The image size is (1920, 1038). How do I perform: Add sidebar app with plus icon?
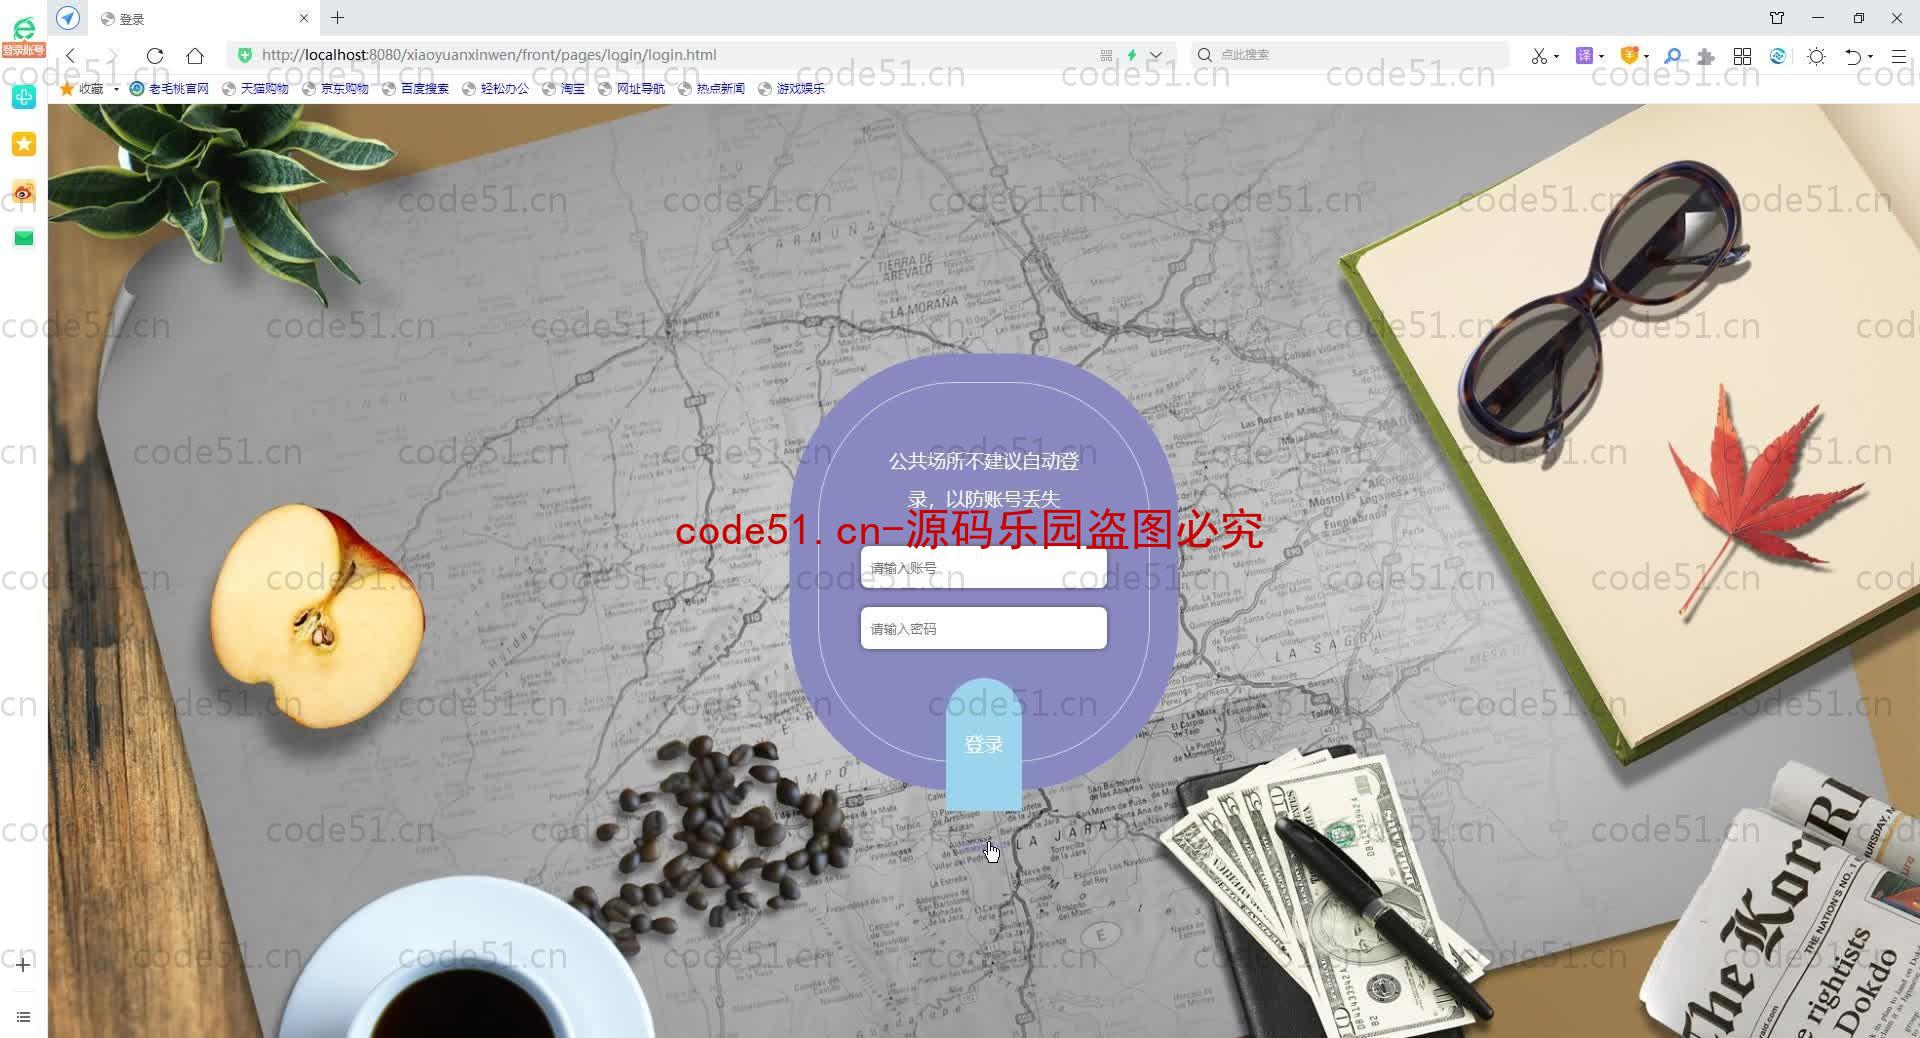coord(23,964)
